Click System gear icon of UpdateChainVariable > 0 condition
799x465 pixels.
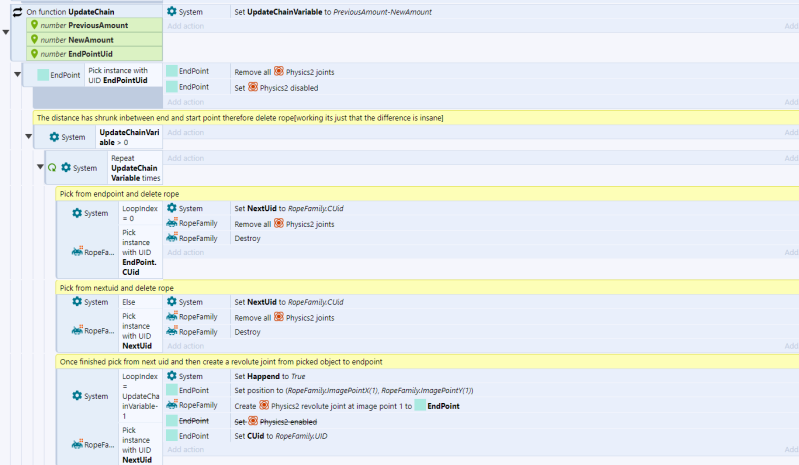tap(54, 136)
